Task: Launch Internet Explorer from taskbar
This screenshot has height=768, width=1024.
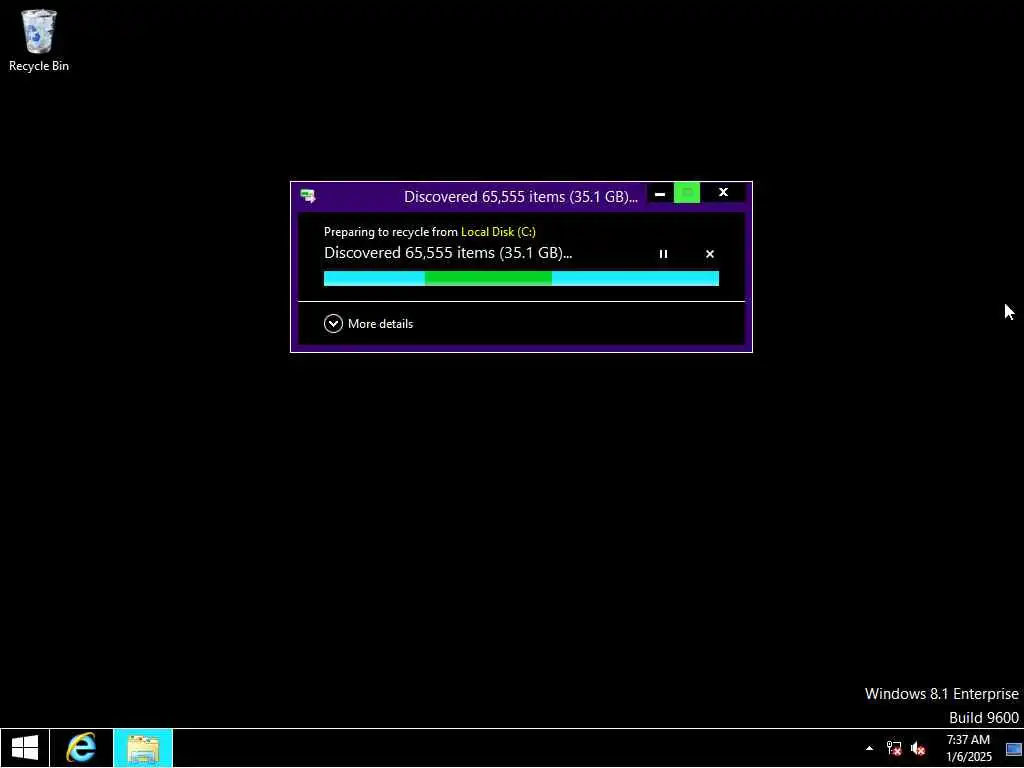Action: click(81, 748)
